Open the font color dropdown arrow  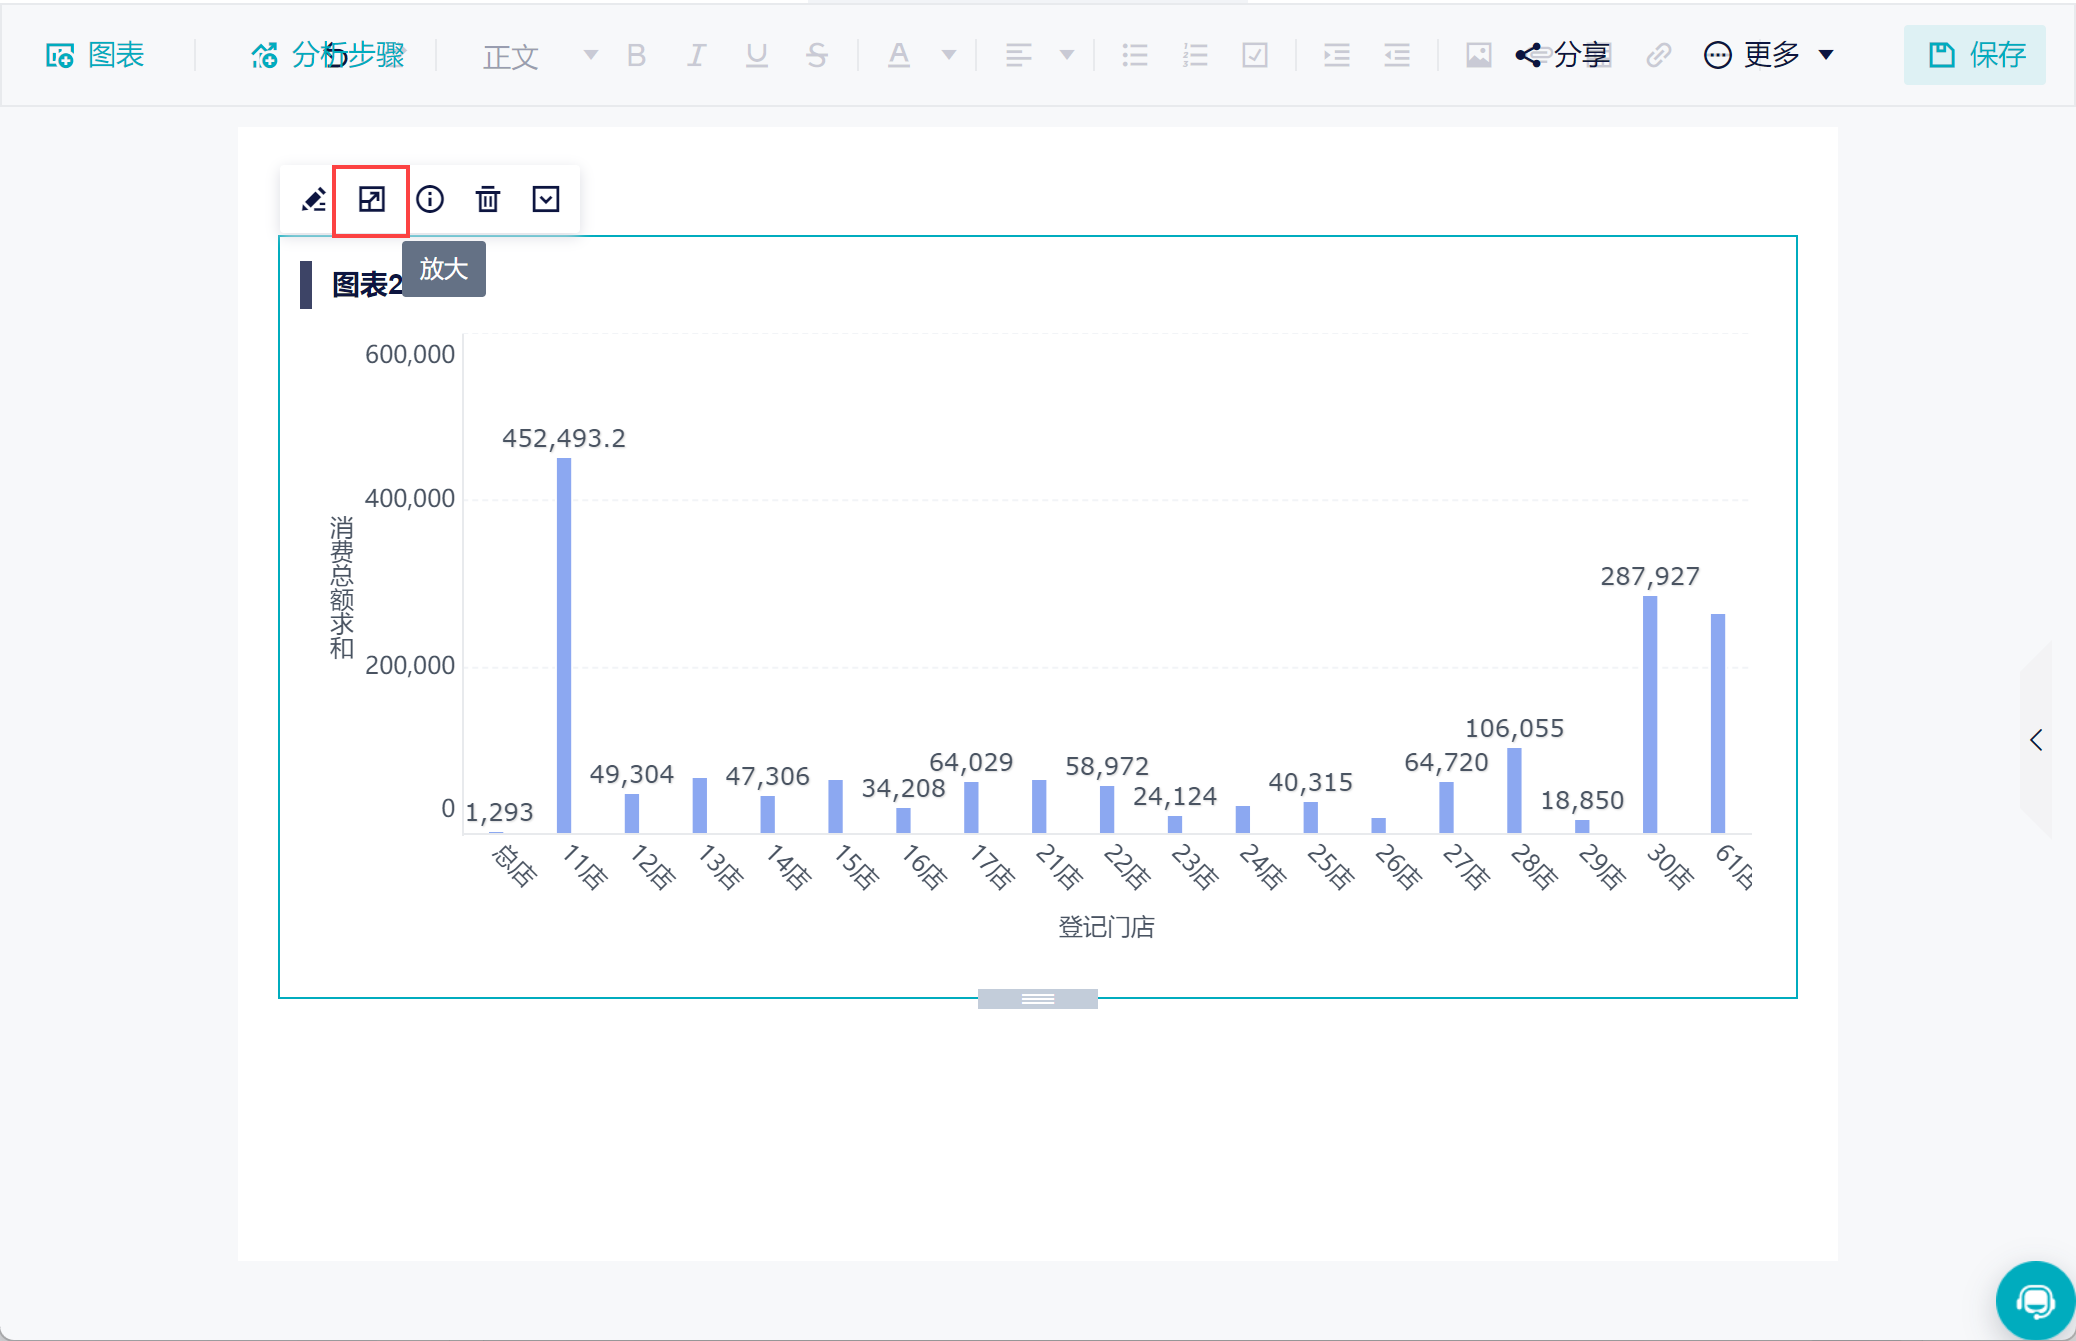point(948,55)
